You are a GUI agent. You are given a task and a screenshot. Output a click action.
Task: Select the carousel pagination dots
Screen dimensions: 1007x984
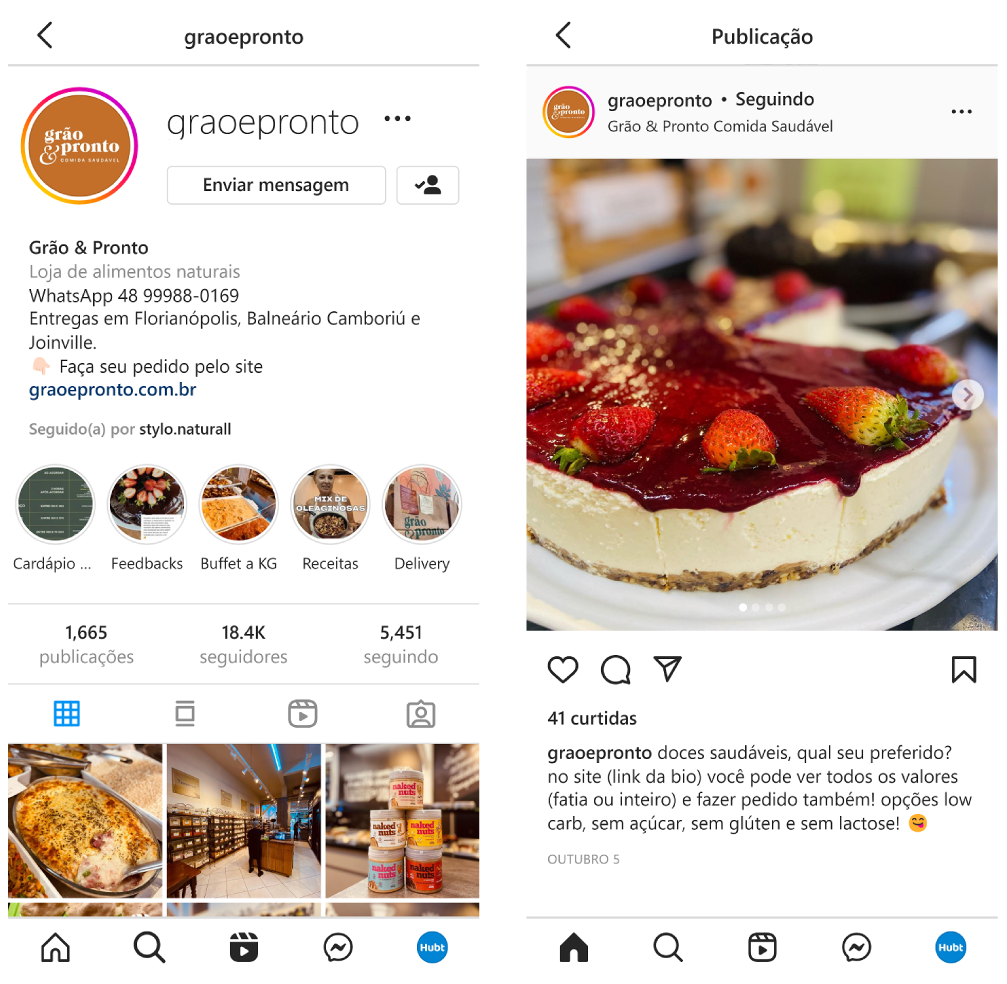pyautogui.click(x=762, y=607)
